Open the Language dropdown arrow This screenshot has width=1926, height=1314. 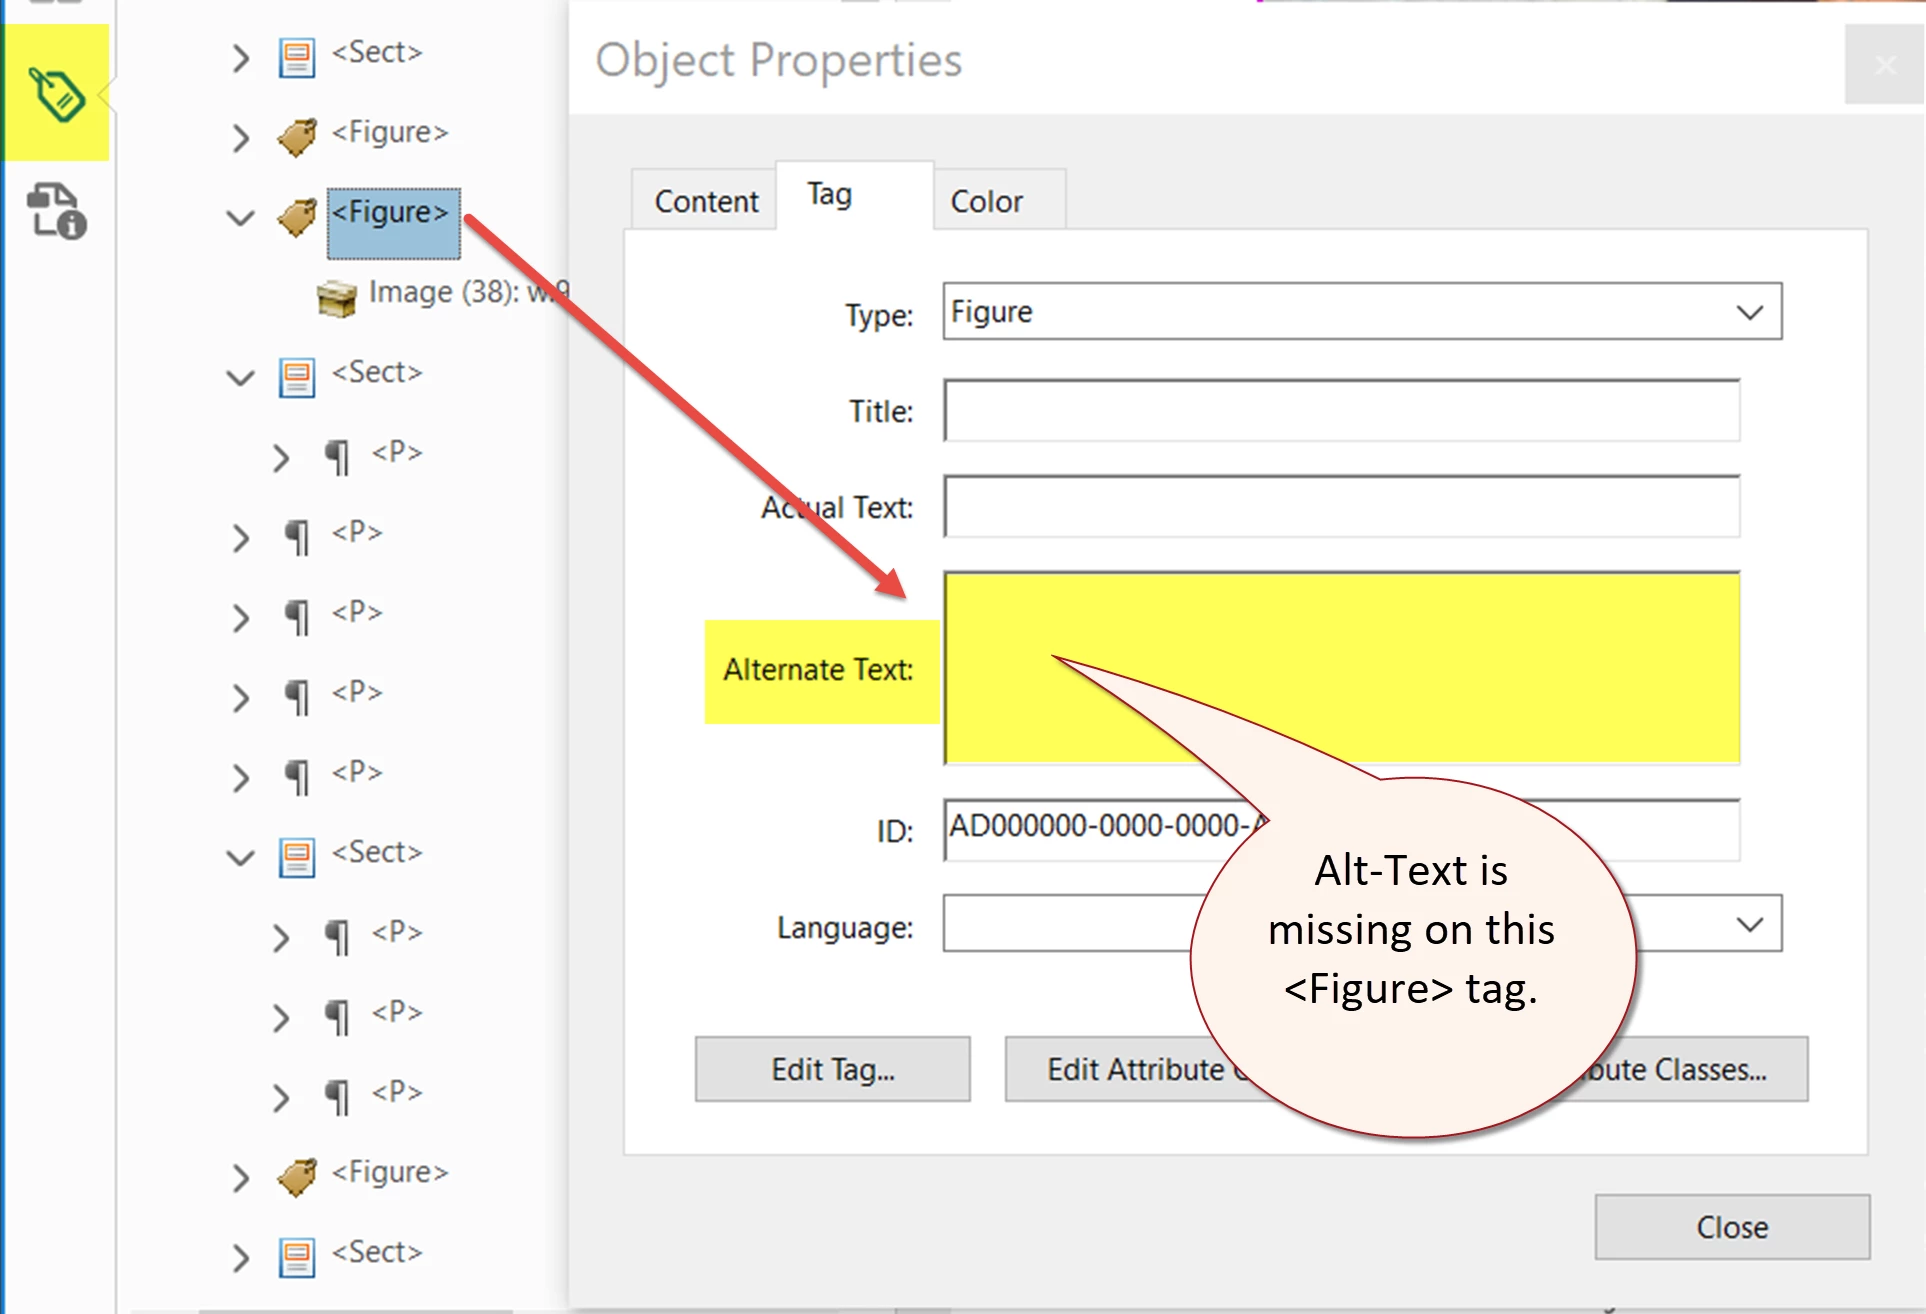tap(1749, 924)
